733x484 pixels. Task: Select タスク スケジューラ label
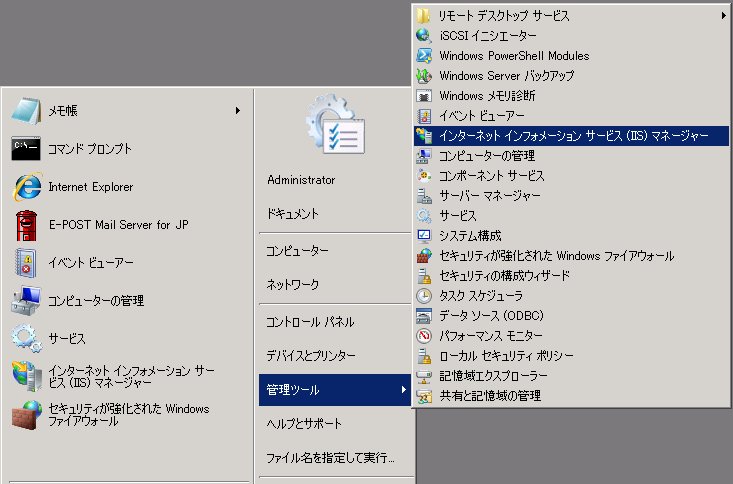pyautogui.click(x=481, y=296)
